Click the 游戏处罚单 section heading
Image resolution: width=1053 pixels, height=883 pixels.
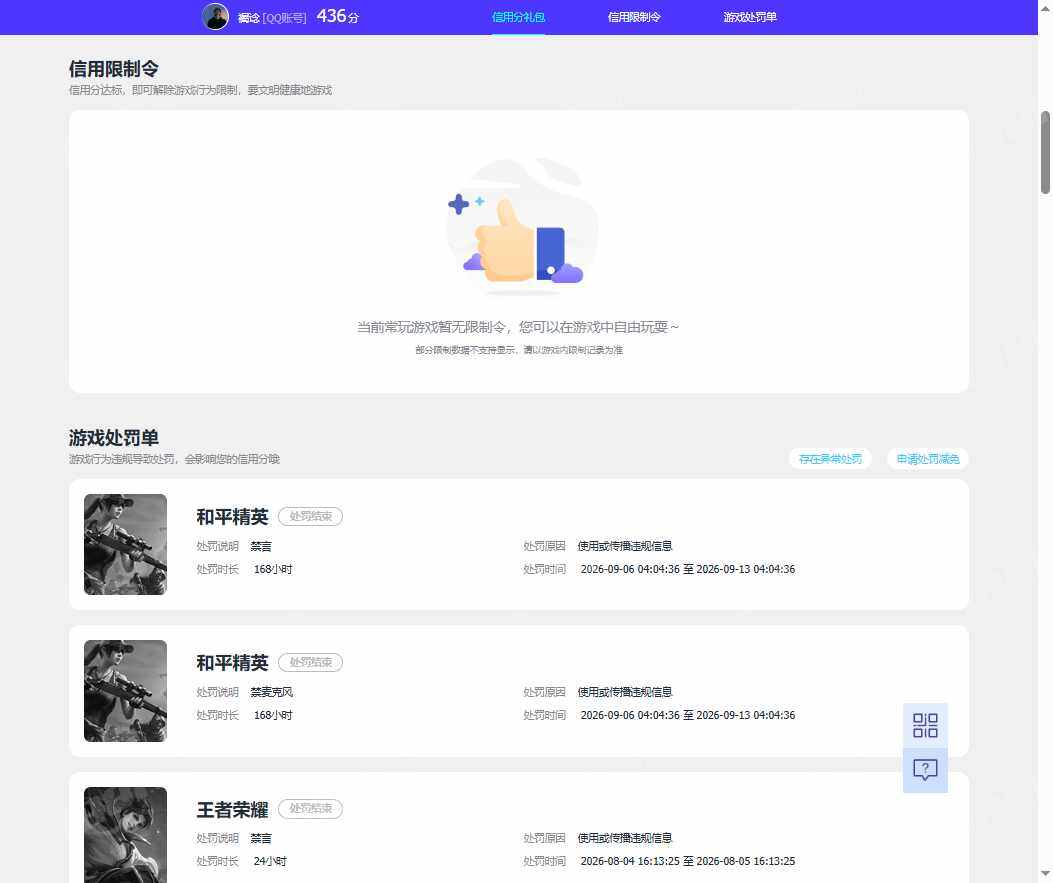pos(113,438)
